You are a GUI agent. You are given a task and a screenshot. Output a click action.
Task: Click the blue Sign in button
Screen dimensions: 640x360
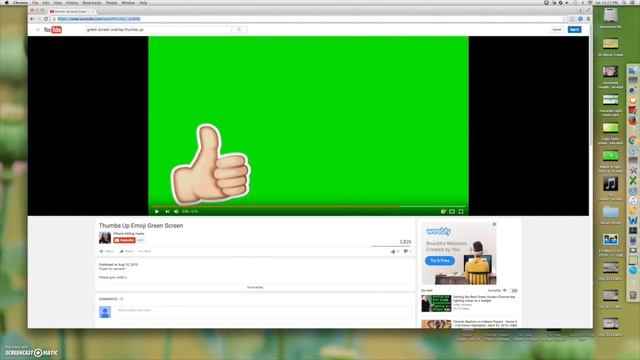pyautogui.click(x=574, y=30)
